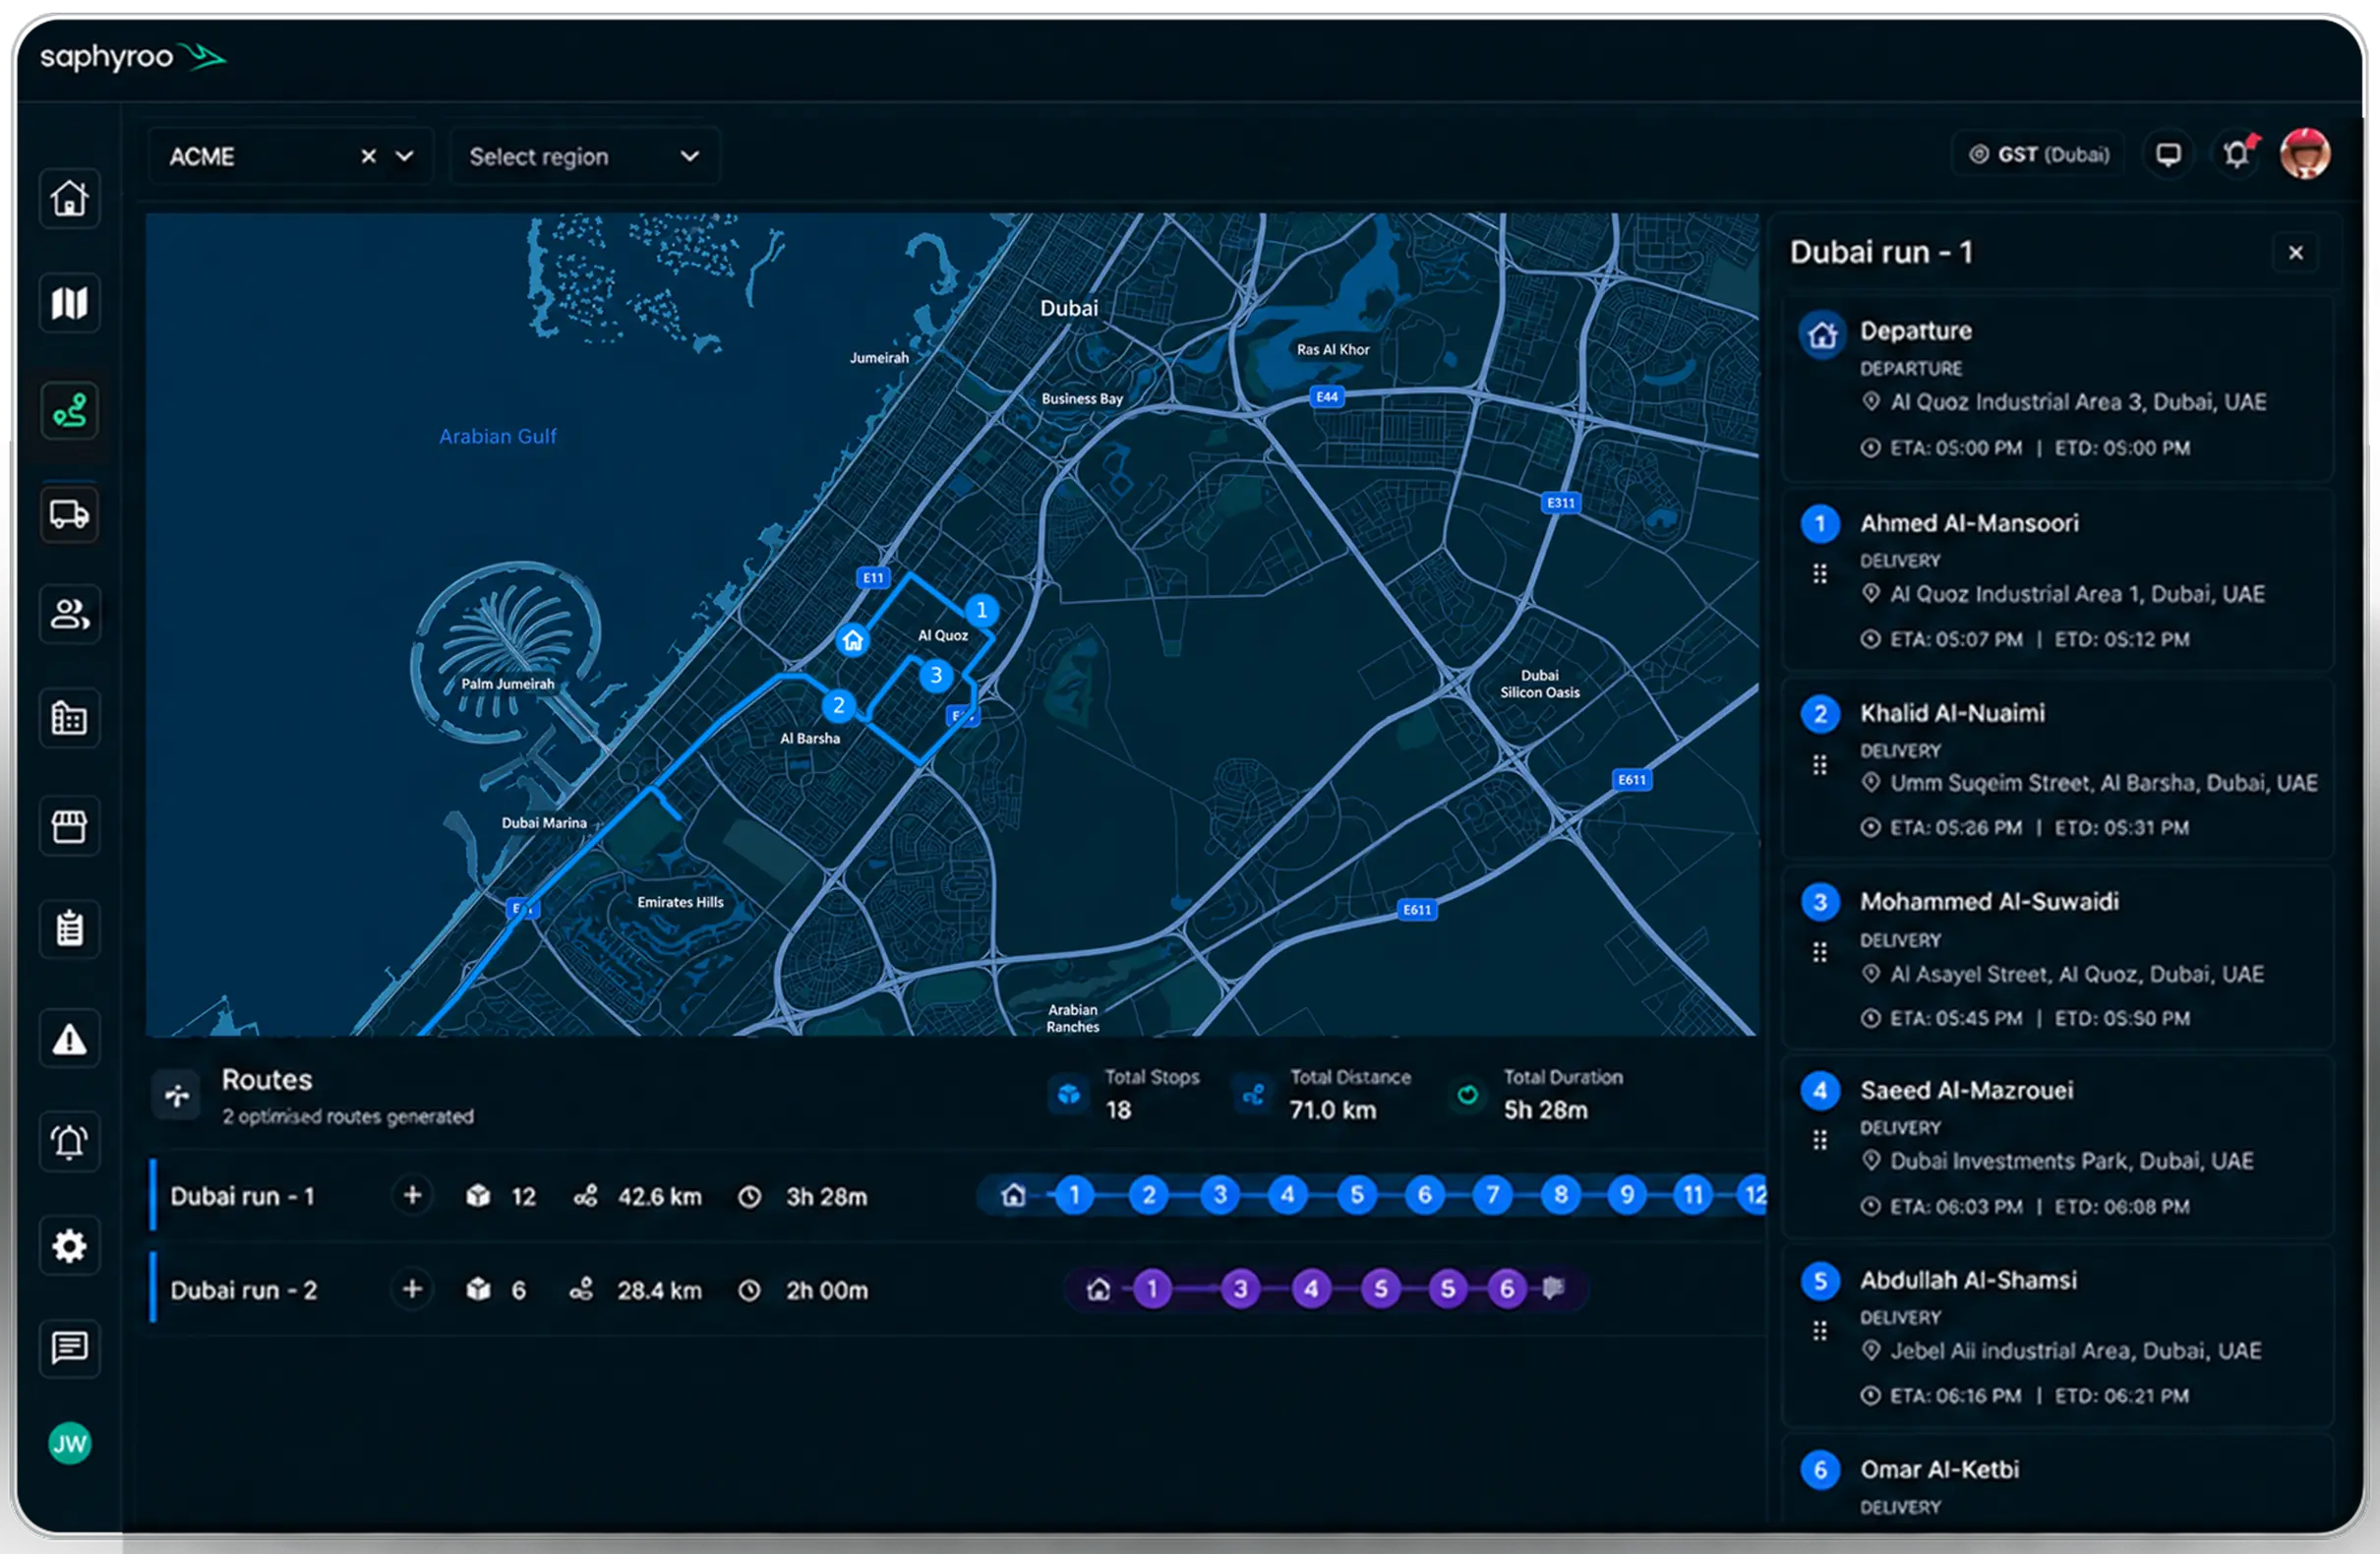Viewport: 2380px width, 1554px height.
Task: Open the alarm bell icon in sidebar
Action: click(69, 1141)
